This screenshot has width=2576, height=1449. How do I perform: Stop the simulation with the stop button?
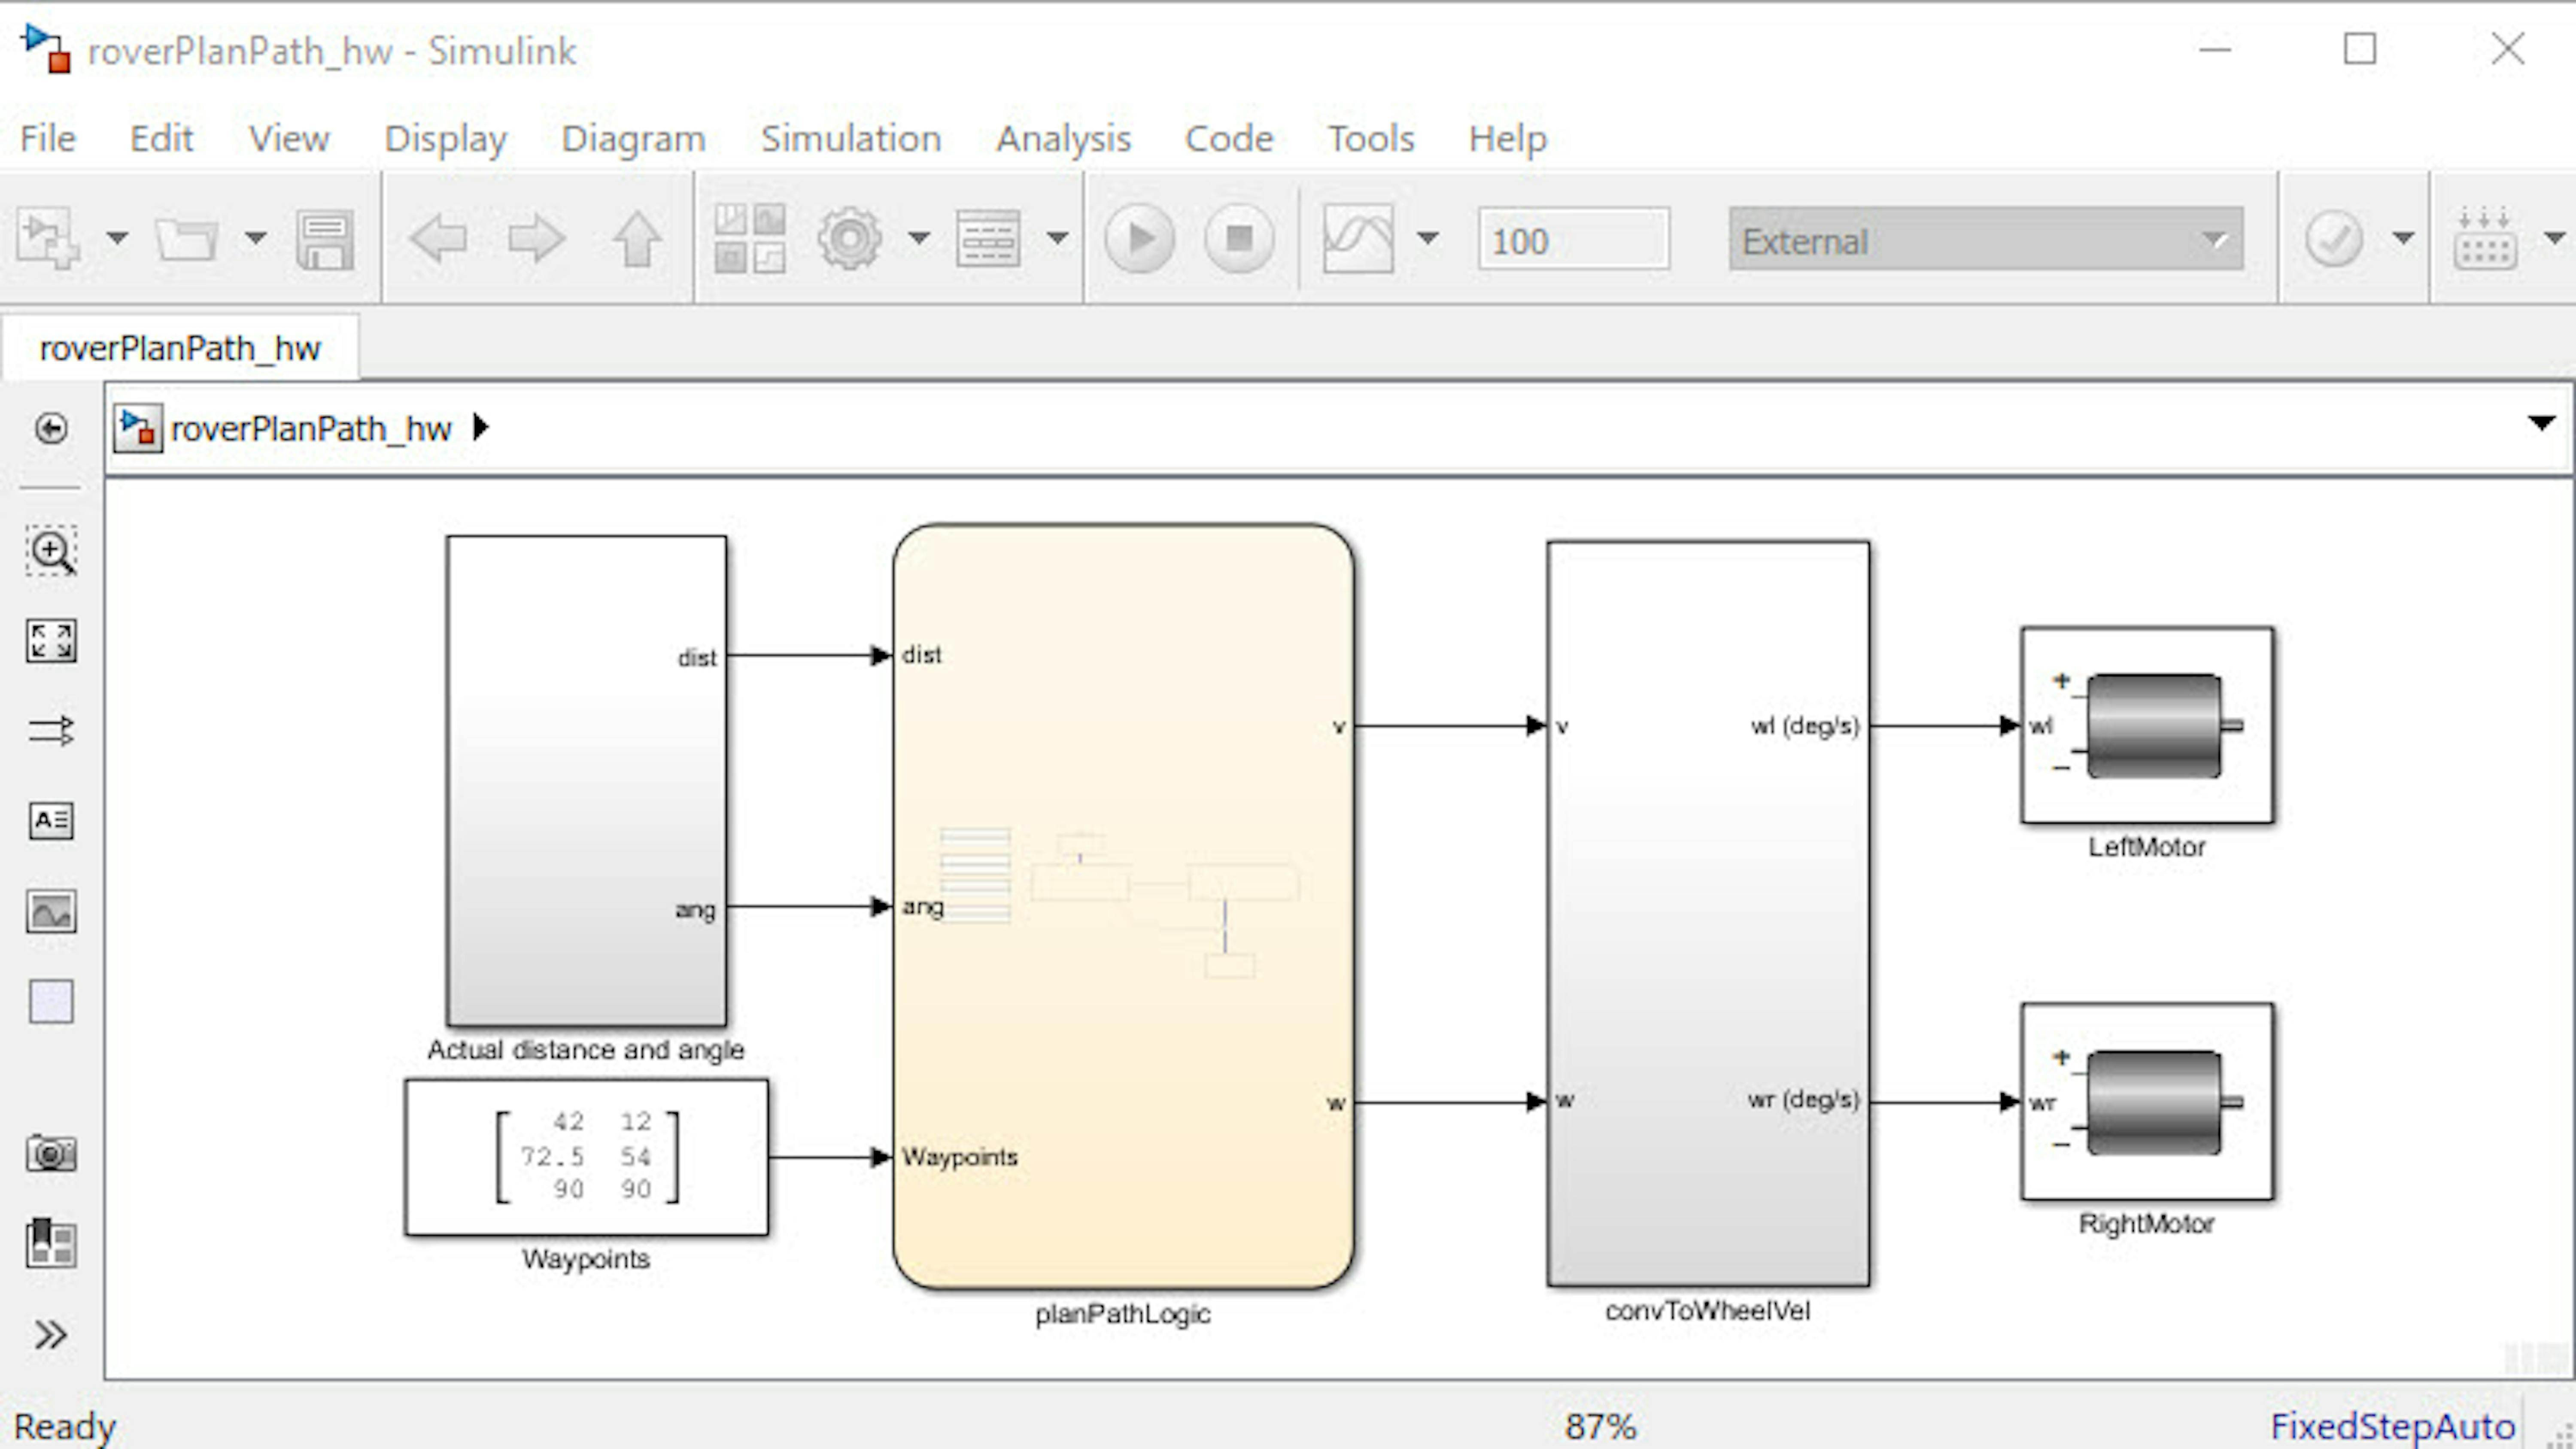tap(1239, 239)
